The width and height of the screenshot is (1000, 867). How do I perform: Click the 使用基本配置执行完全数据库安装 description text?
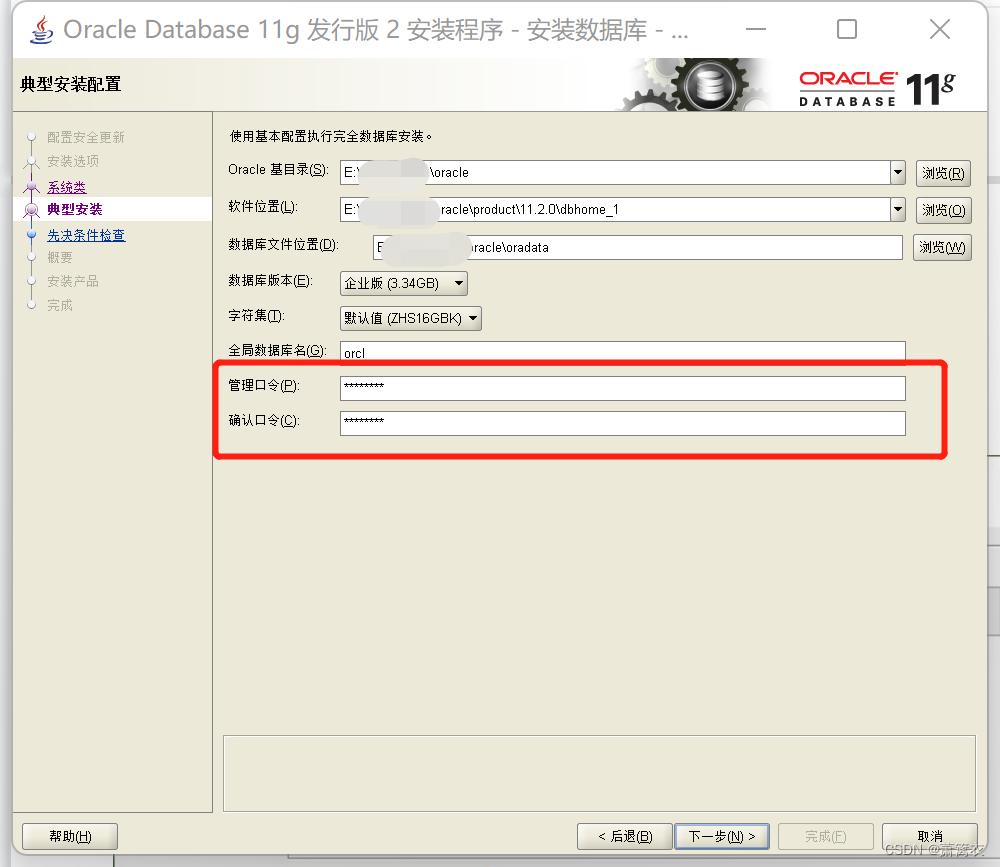point(331,136)
